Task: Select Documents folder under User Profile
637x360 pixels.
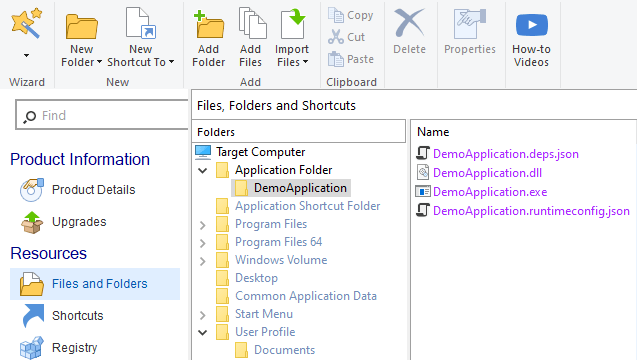Action: coord(284,350)
